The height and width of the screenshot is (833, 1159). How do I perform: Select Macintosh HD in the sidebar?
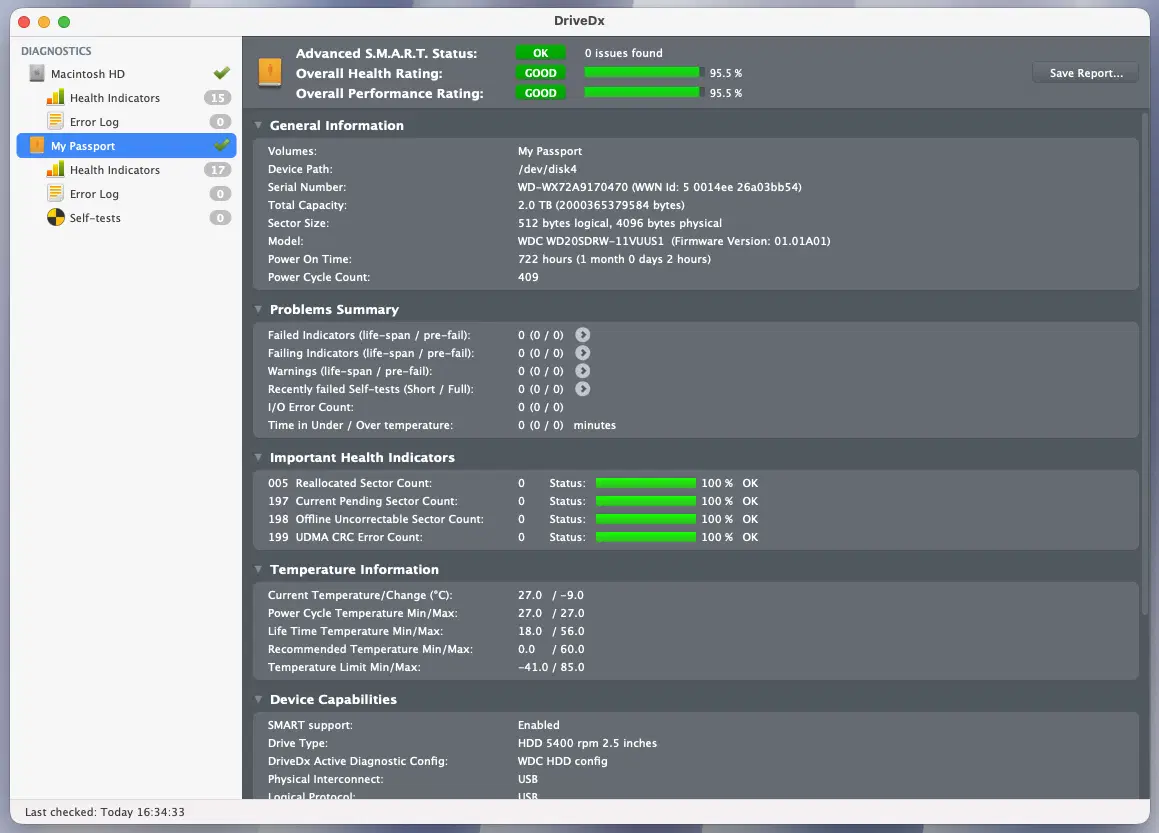click(x=126, y=73)
